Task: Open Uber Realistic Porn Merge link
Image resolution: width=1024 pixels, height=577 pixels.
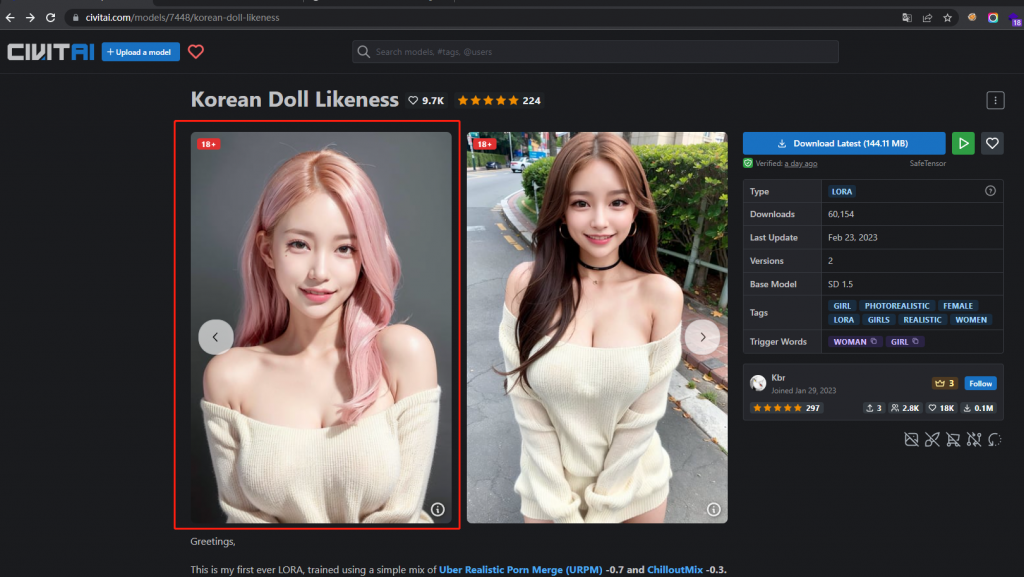Action: (x=520, y=570)
